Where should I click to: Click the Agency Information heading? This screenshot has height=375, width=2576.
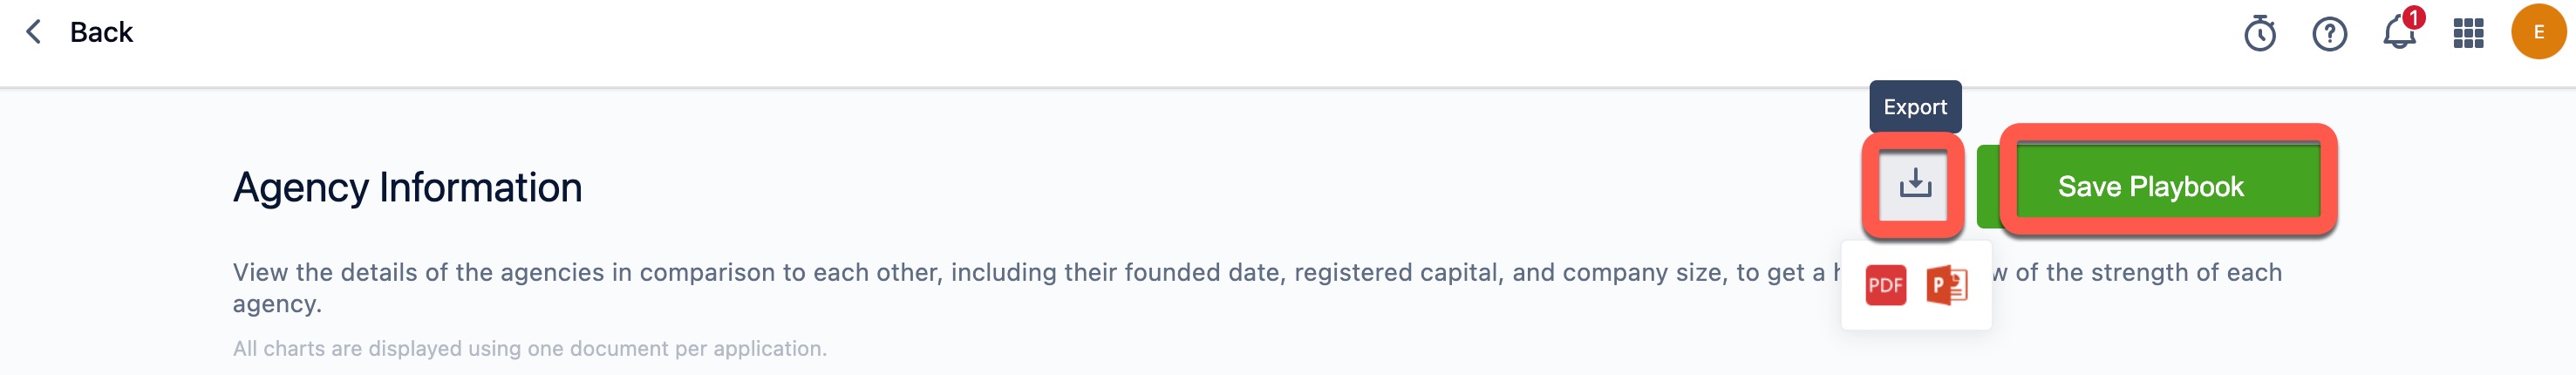pos(407,188)
